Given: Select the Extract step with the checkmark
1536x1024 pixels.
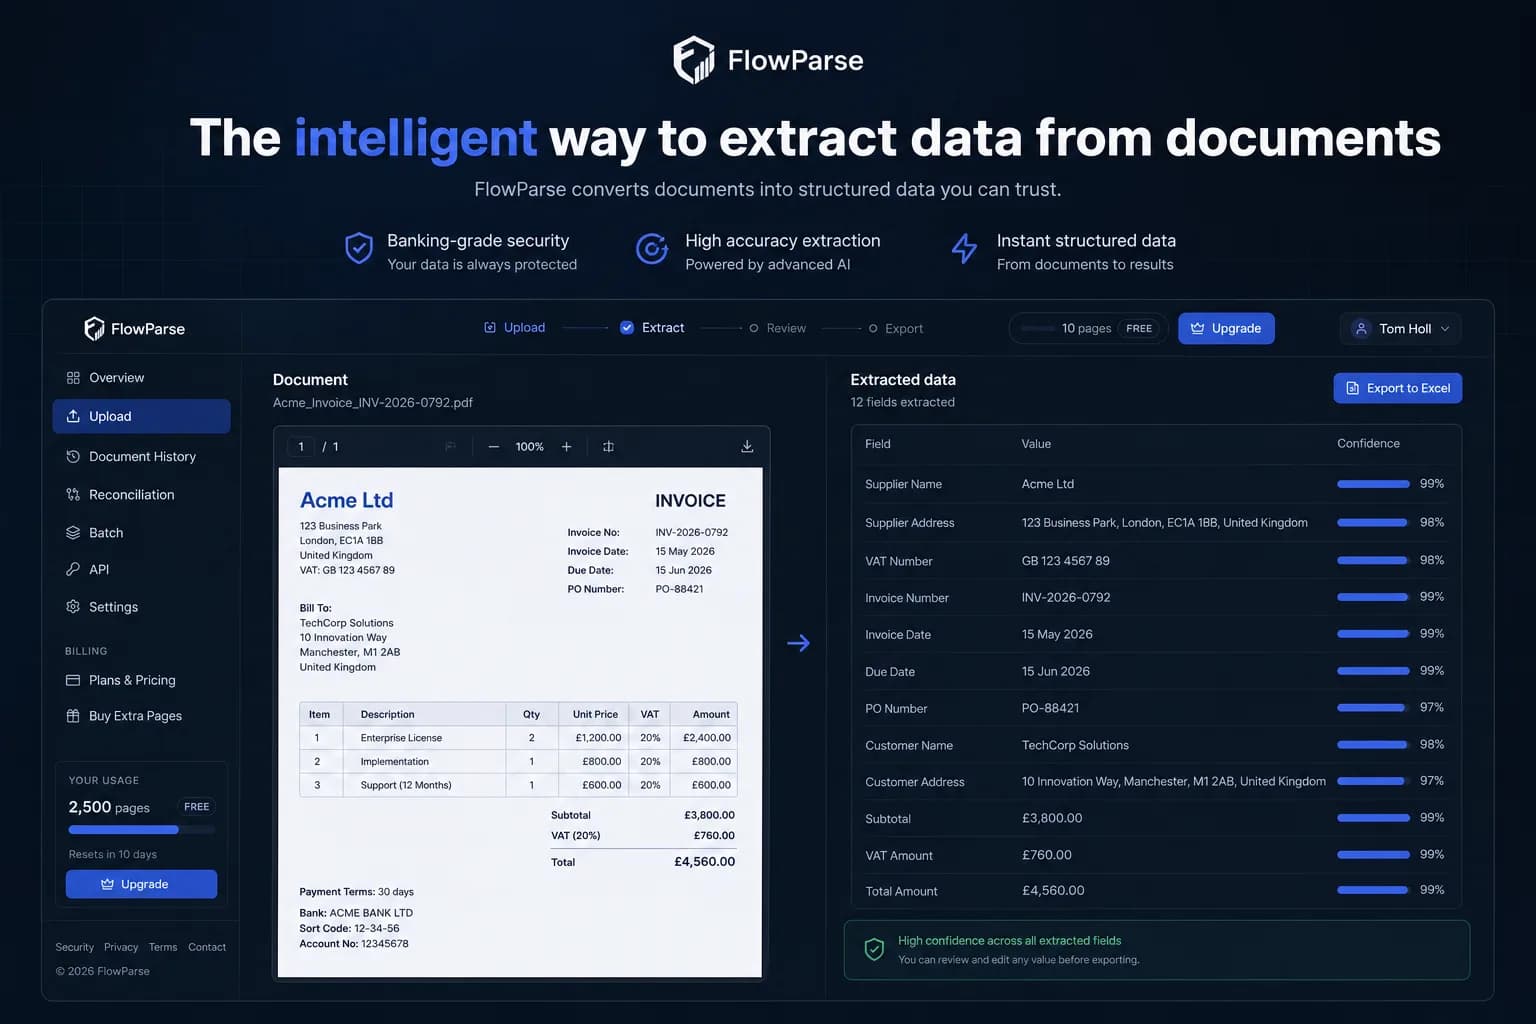Looking at the screenshot, I should (x=652, y=328).
